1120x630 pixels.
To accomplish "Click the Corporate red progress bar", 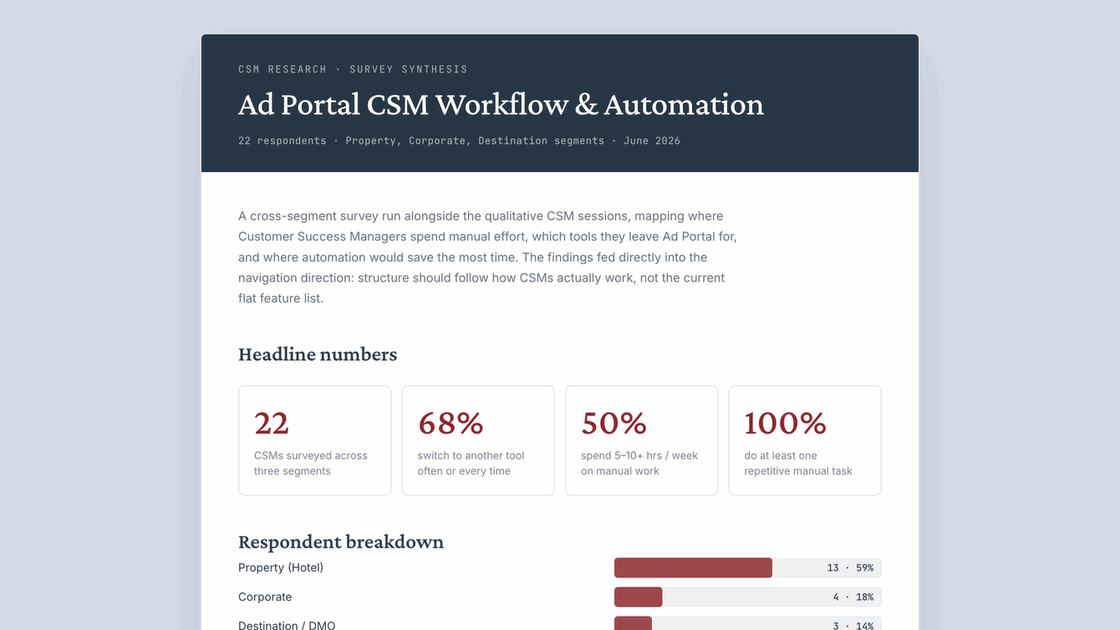I will [x=638, y=597].
